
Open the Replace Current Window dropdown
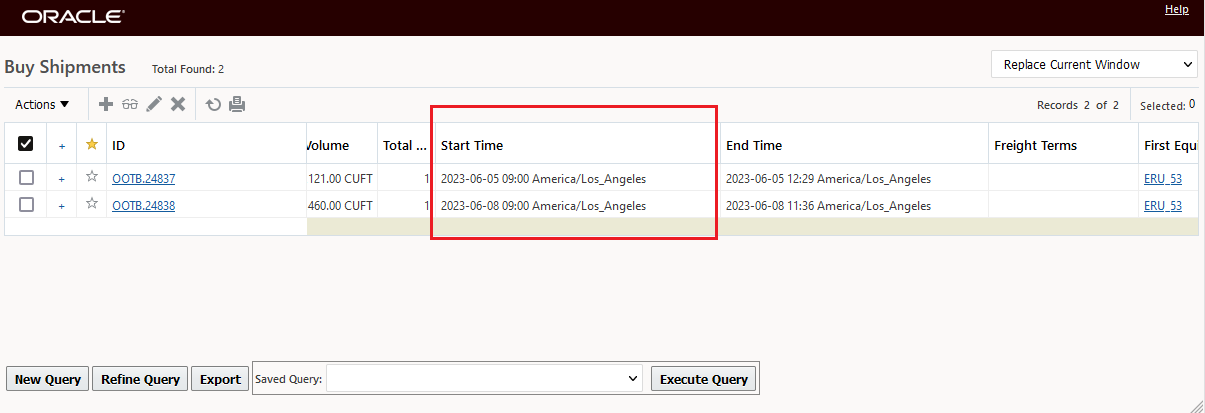click(1094, 64)
